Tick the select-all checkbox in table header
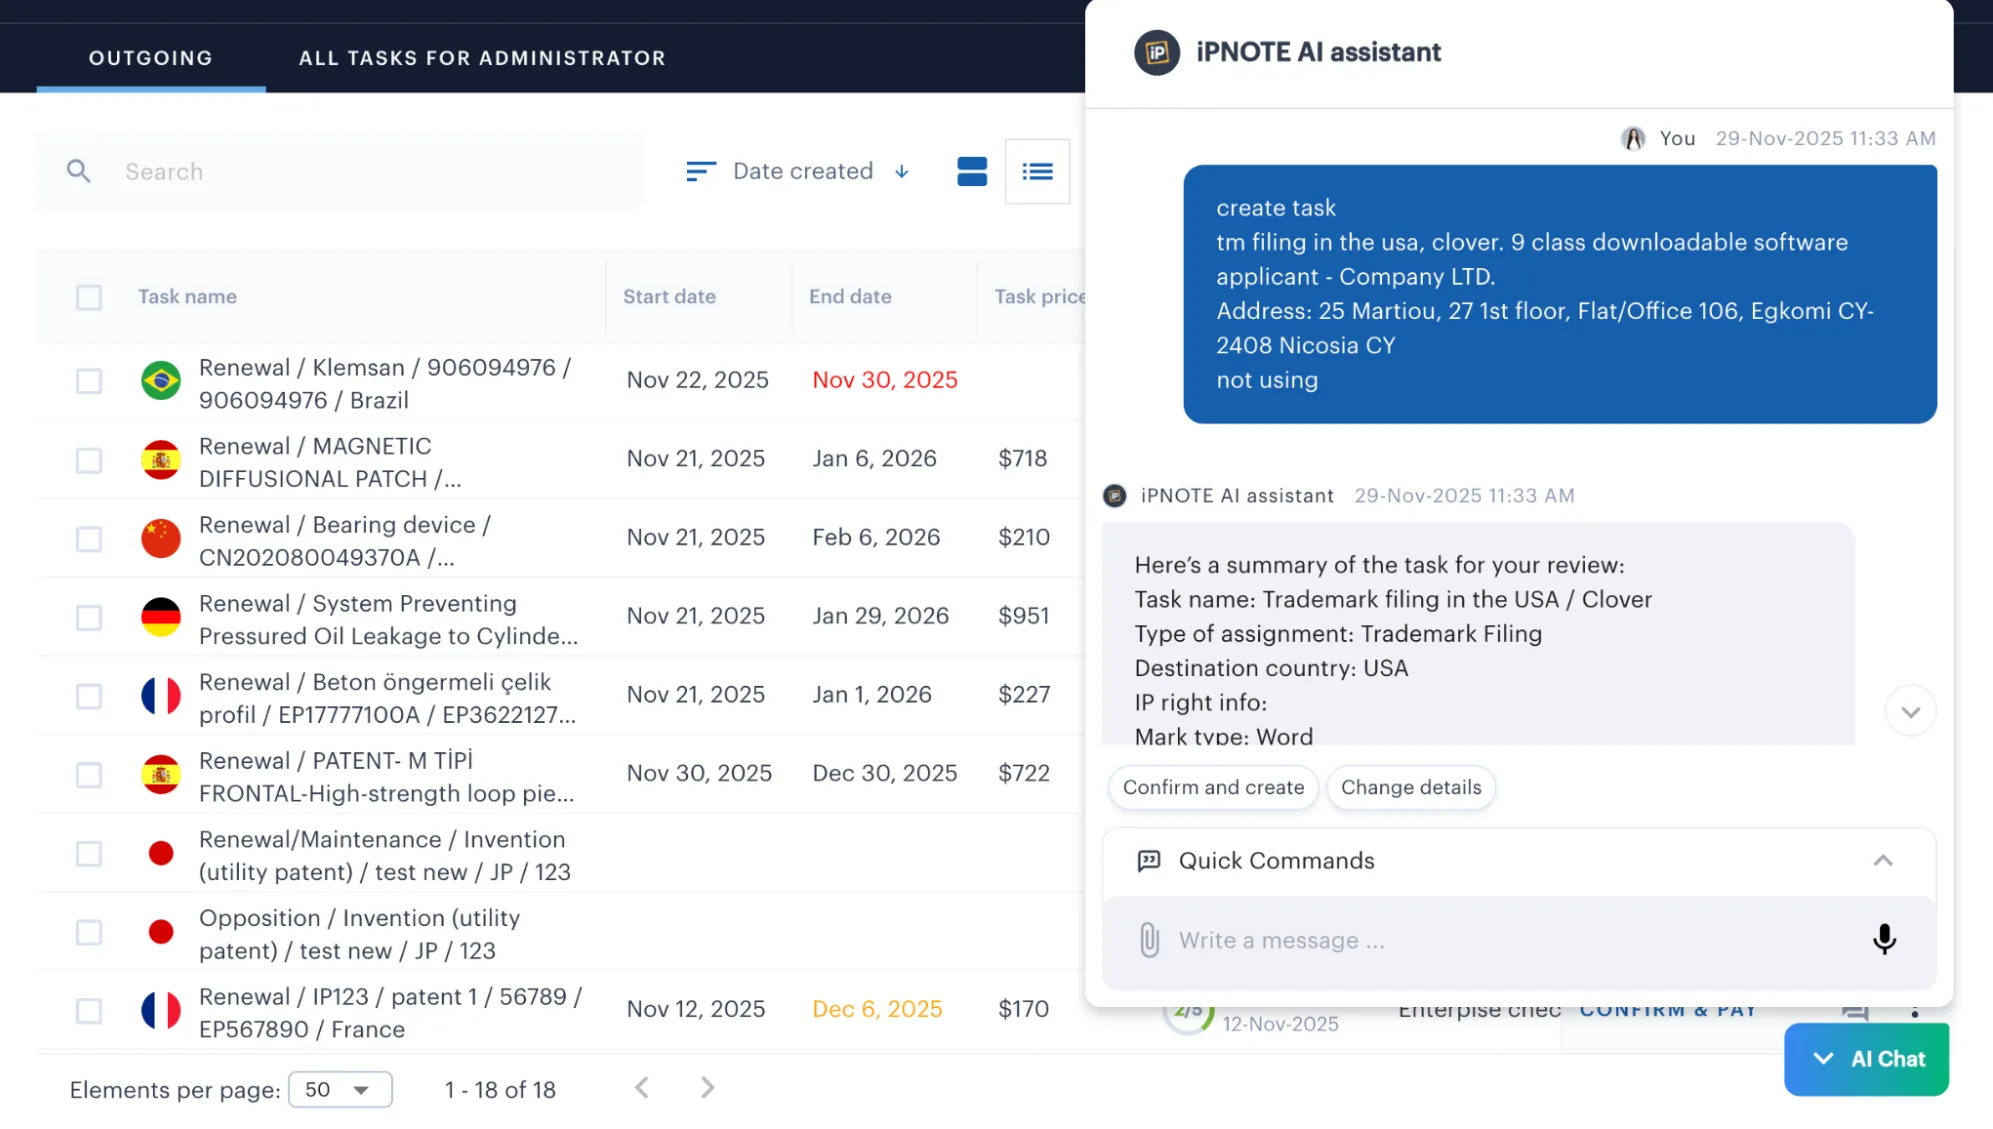1993x1129 pixels. (89, 297)
